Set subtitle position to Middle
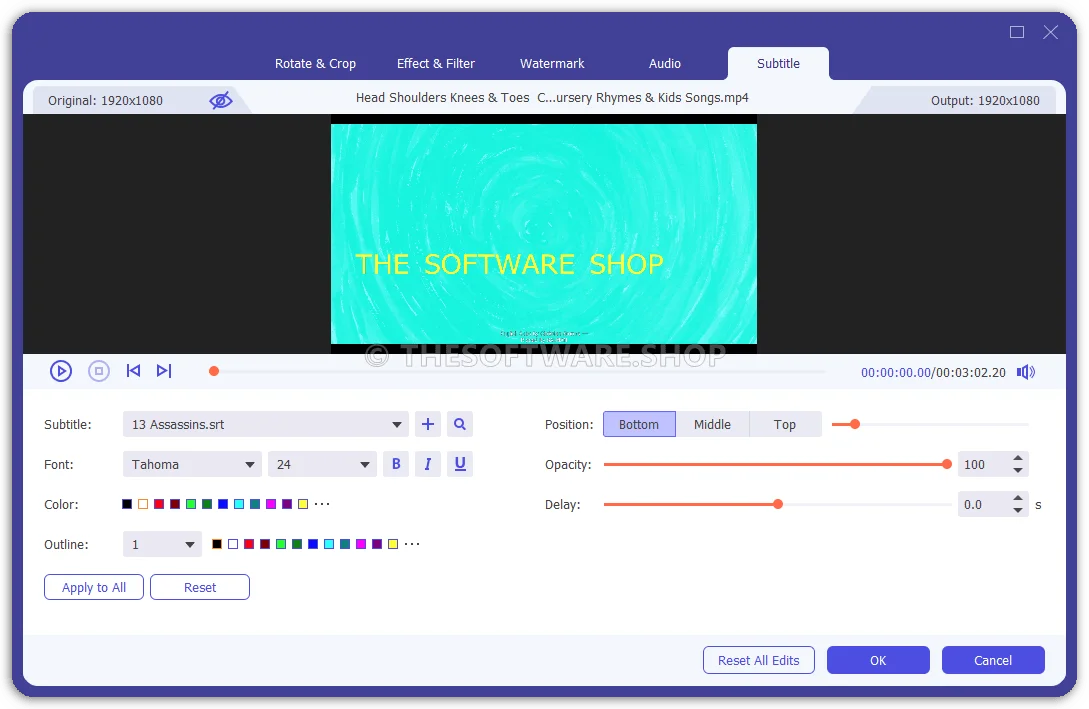 coord(713,424)
